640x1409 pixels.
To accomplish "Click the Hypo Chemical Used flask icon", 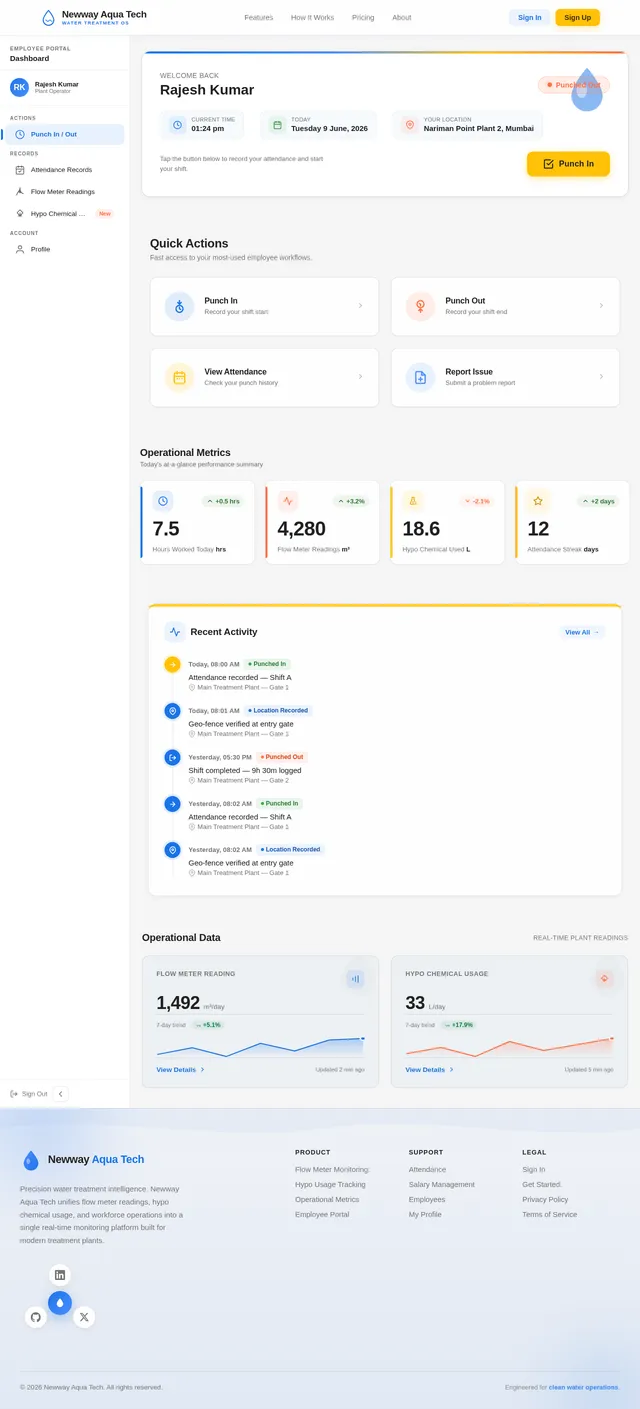I will 413,501.
